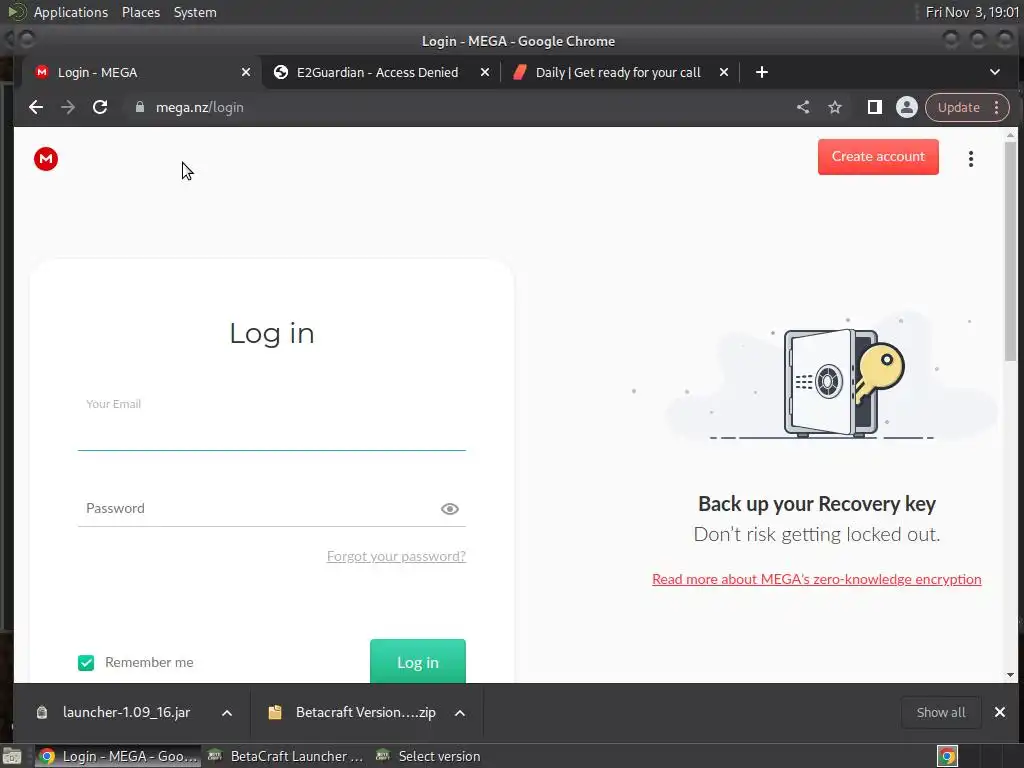This screenshot has height=768, width=1024.
Task: Open zero-knowledge encryption read more link
Action: click(816, 579)
